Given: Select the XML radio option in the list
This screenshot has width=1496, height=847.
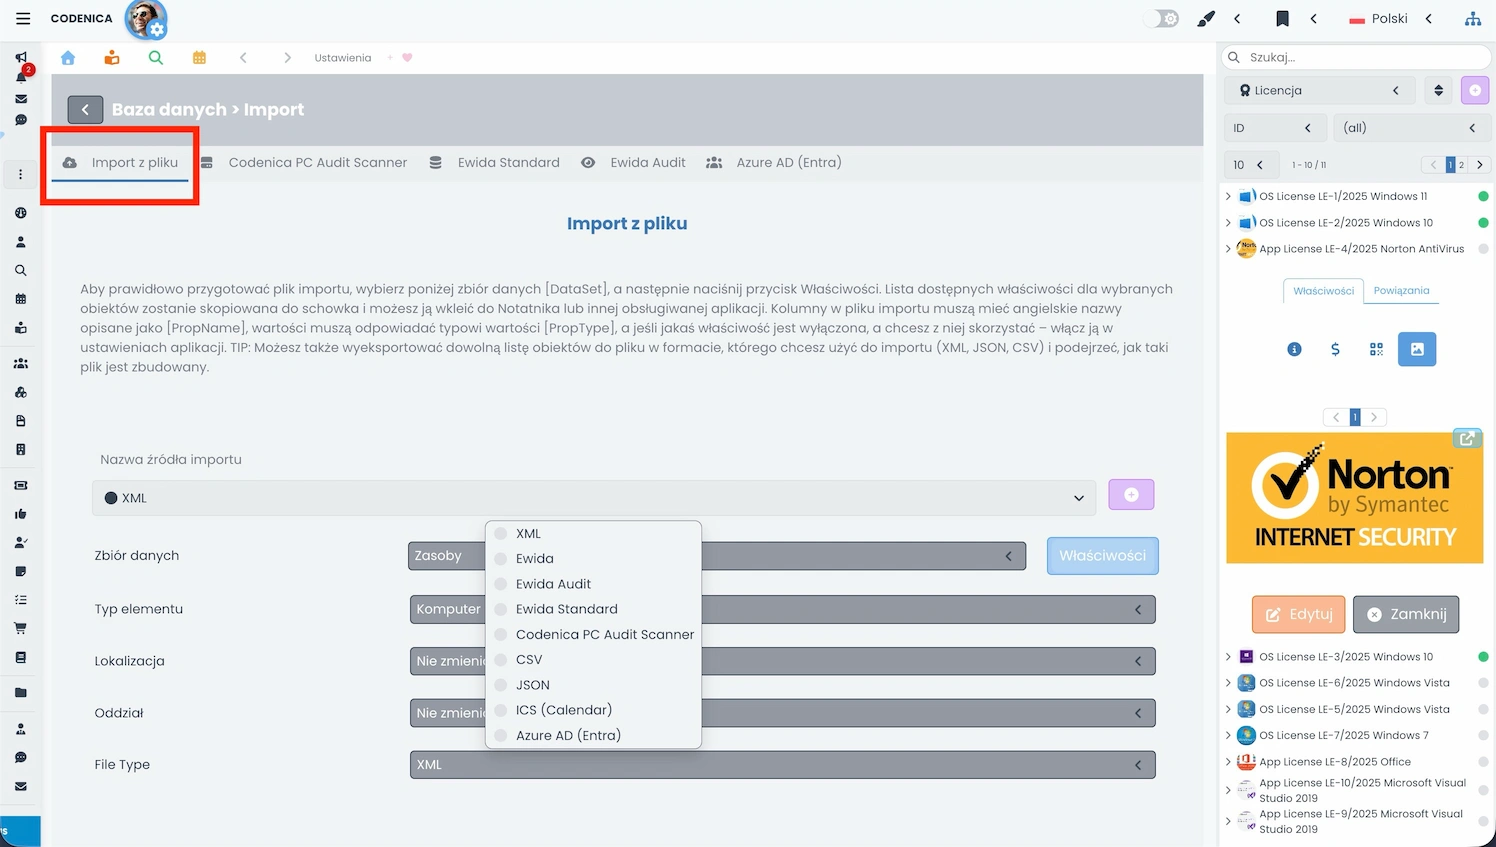Looking at the screenshot, I should (500, 533).
